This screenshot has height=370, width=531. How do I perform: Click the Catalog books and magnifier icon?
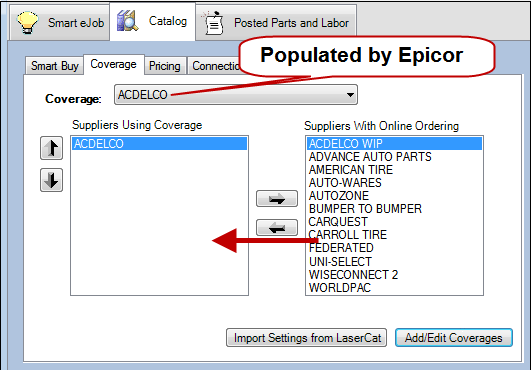point(127,21)
